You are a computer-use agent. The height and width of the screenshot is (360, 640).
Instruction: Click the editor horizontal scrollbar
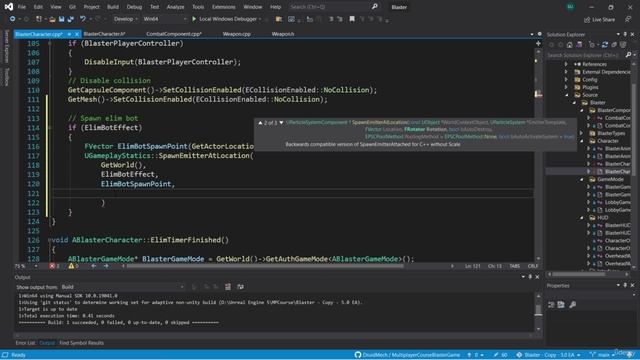click(265, 266)
